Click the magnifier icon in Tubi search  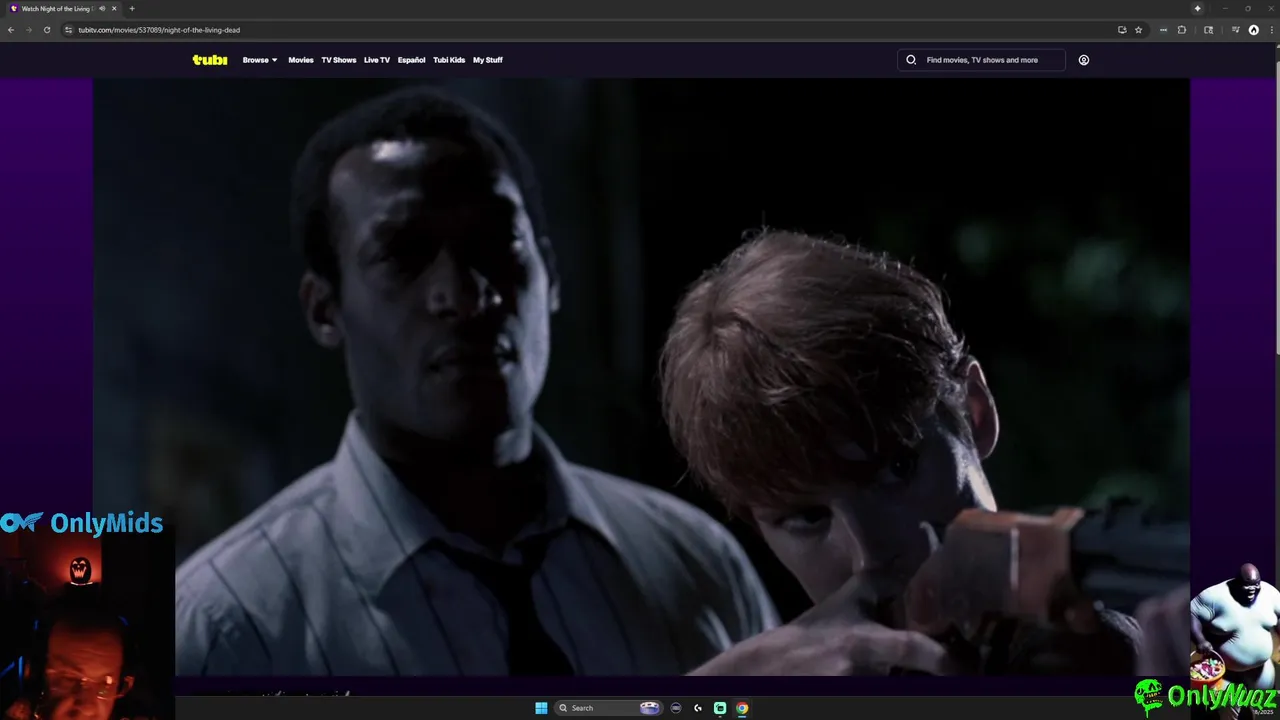(911, 60)
